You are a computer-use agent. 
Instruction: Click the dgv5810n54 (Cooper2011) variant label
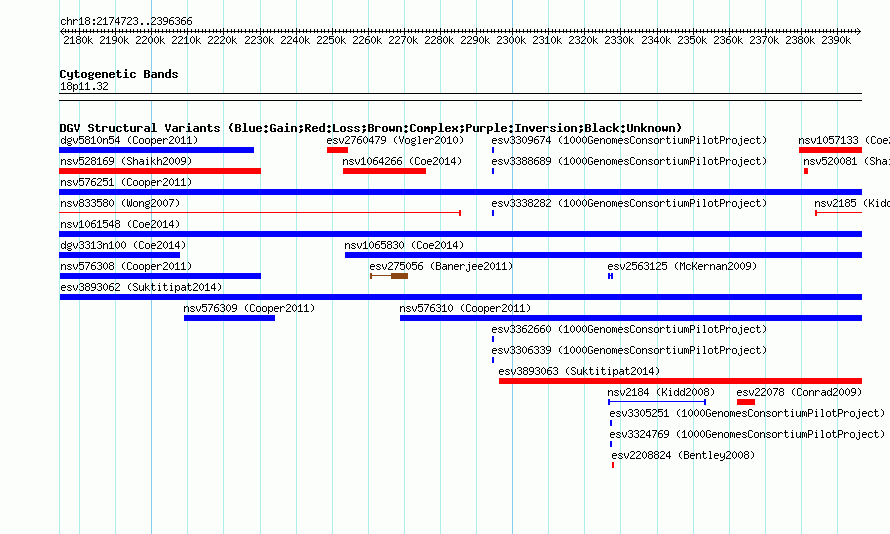[x=129, y=140]
